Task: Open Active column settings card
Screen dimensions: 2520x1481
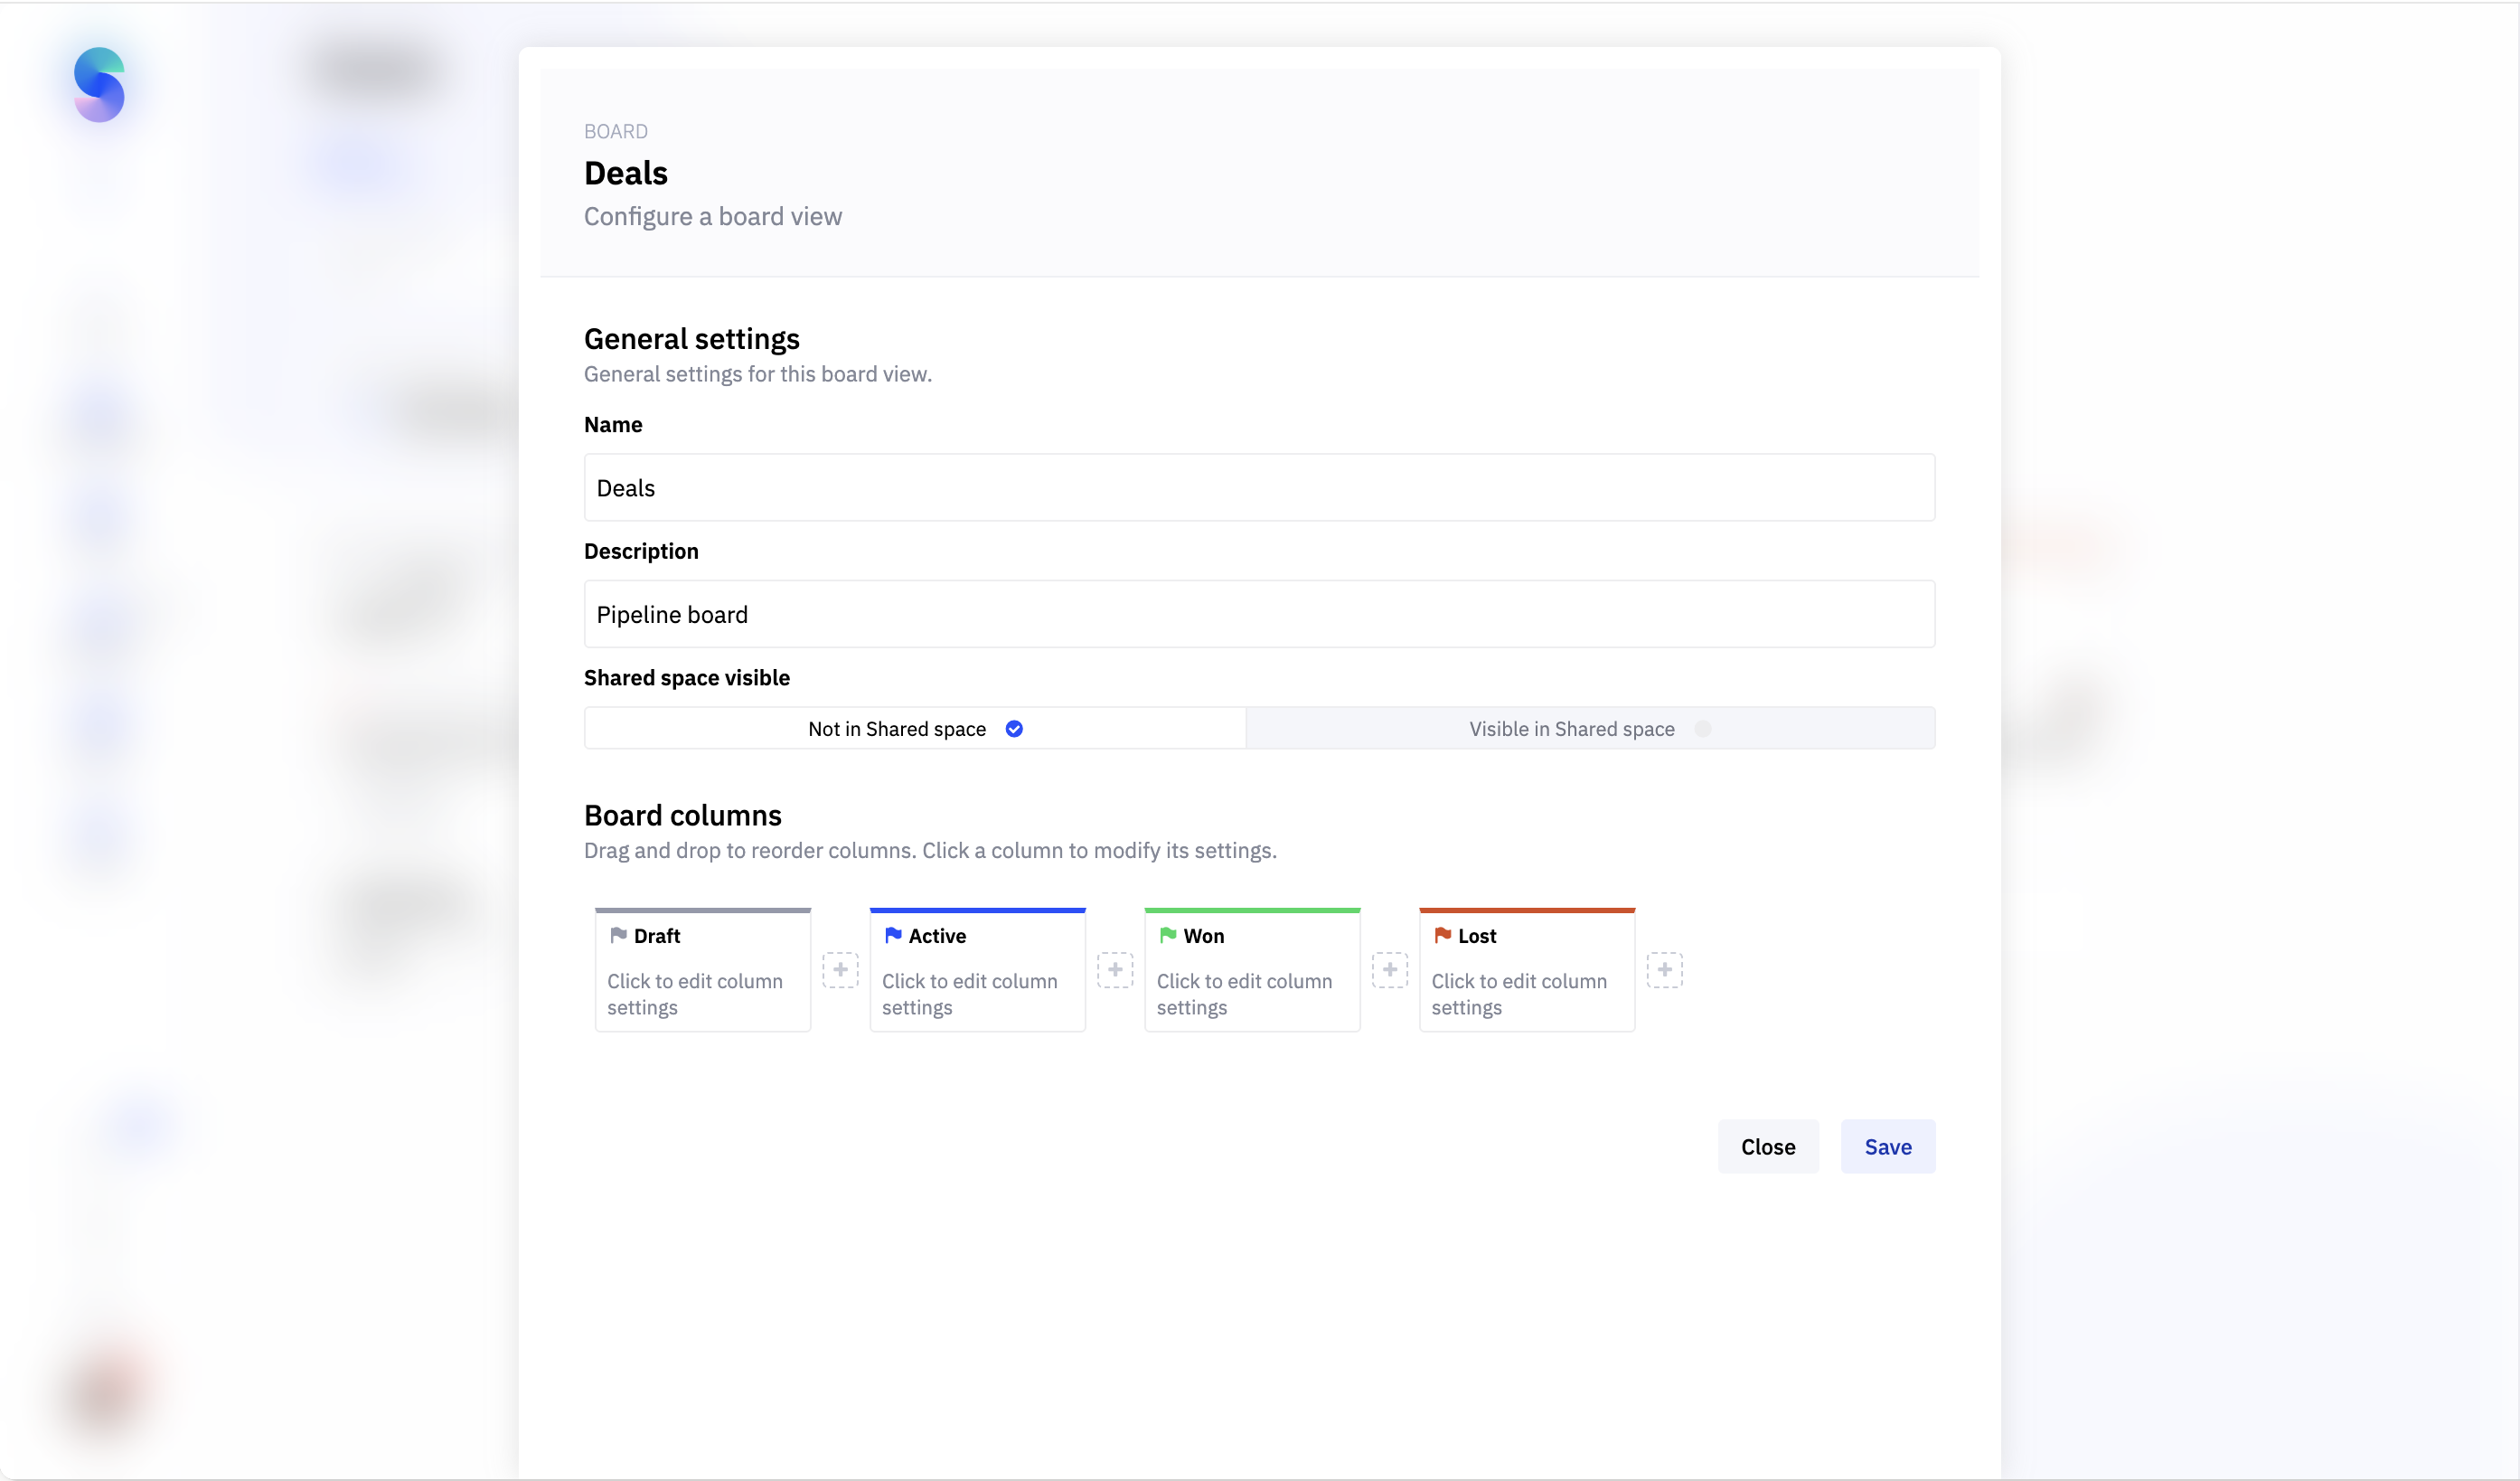Action: click(977, 970)
